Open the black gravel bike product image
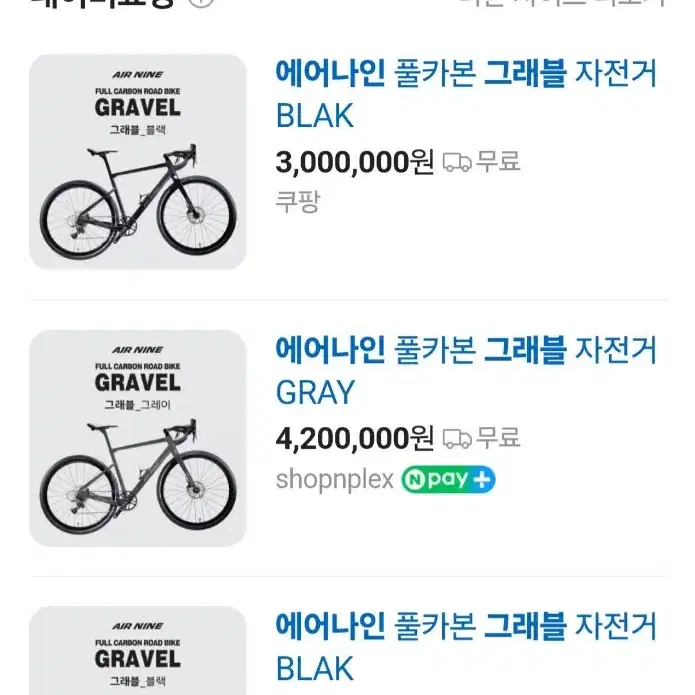The image size is (695, 695). coord(137,162)
